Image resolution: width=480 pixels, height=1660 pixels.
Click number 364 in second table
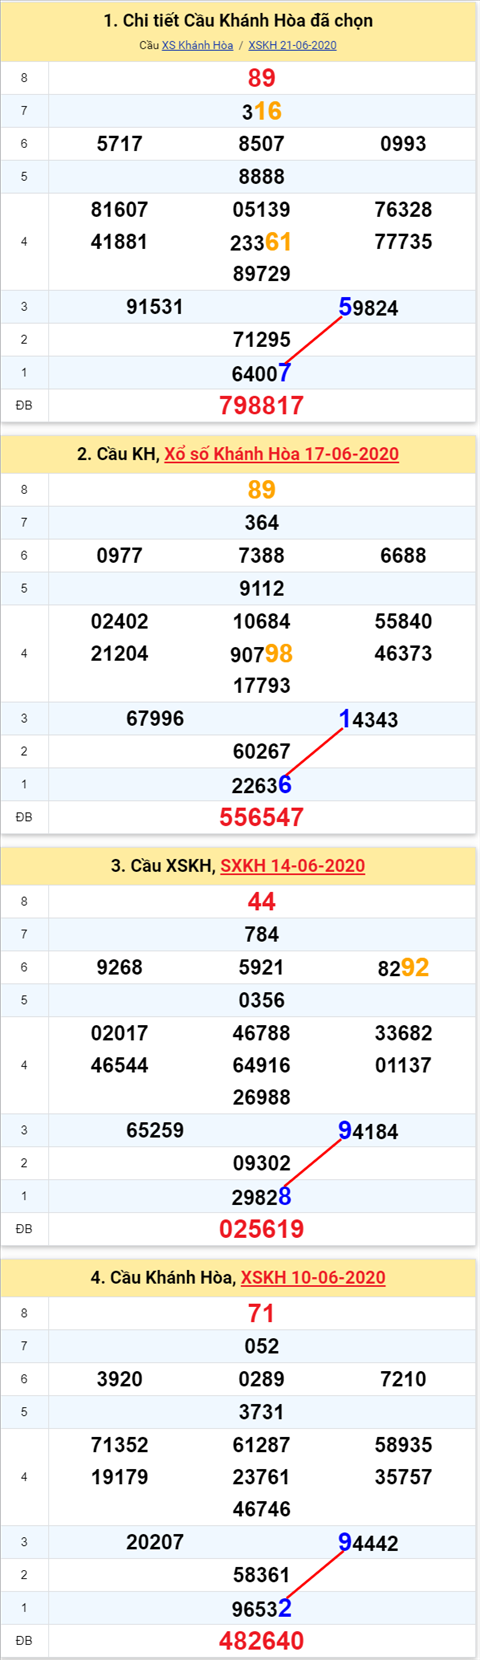tap(261, 523)
